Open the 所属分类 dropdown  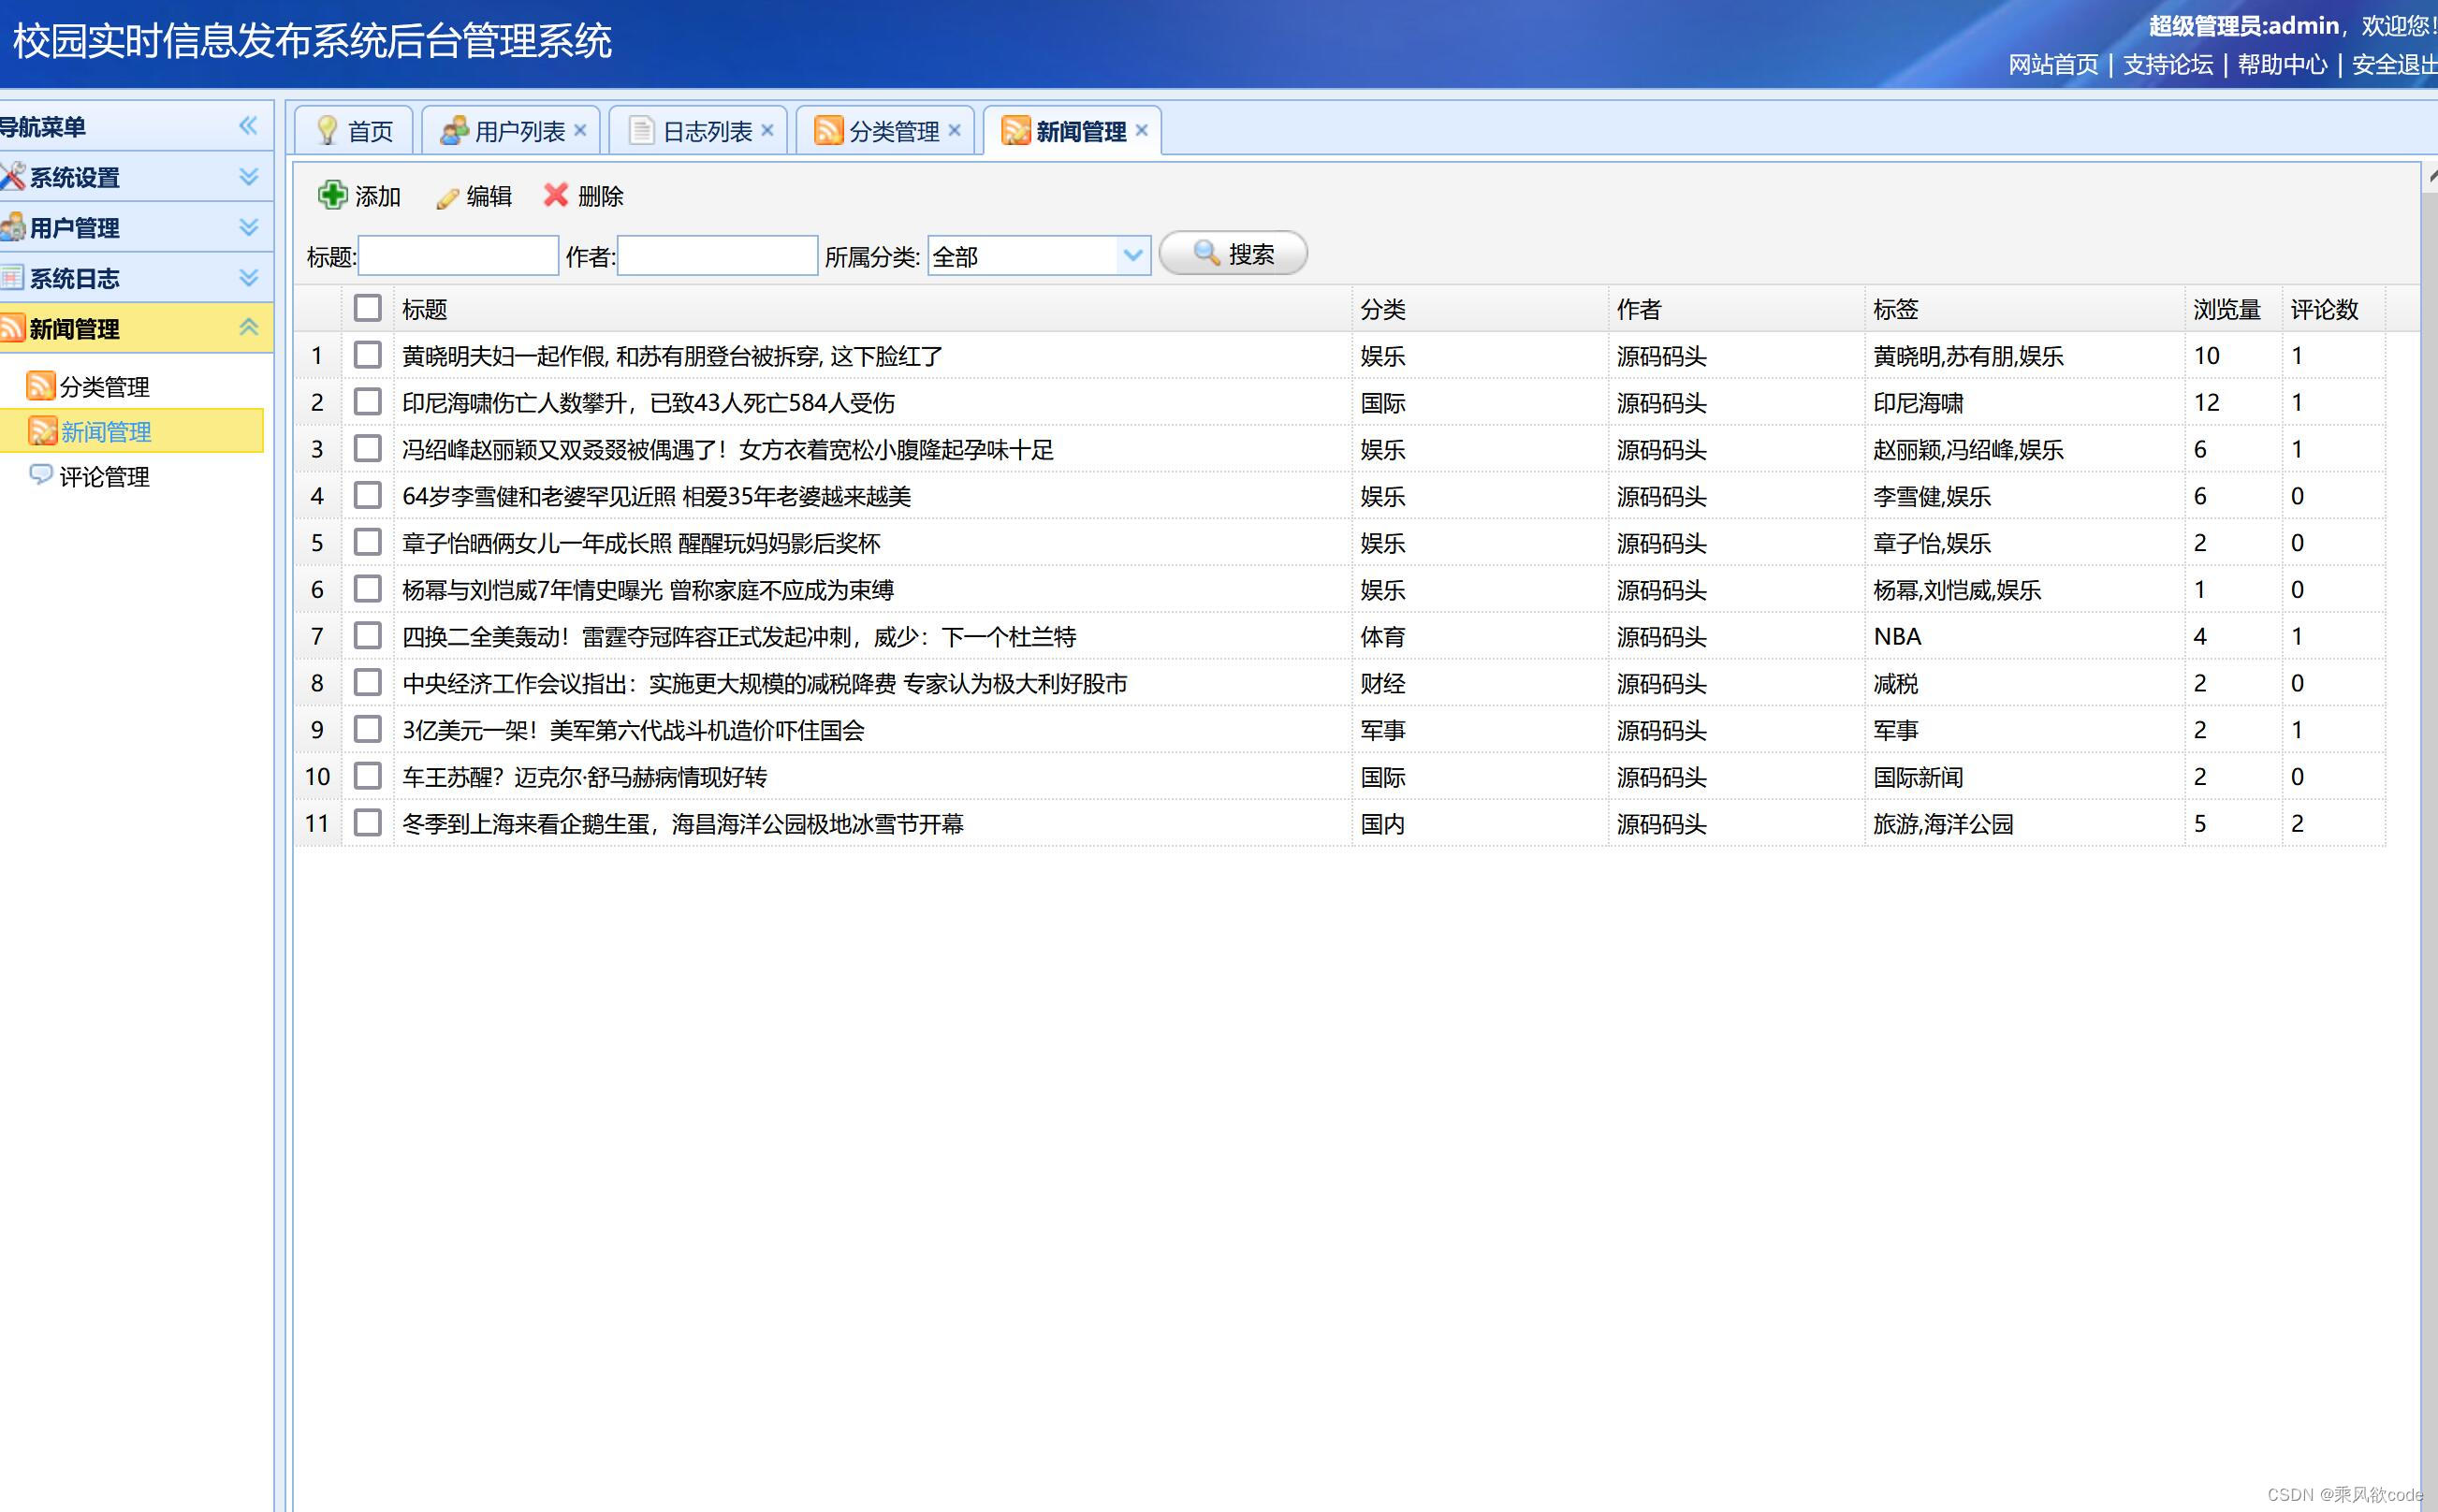(1131, 256)
